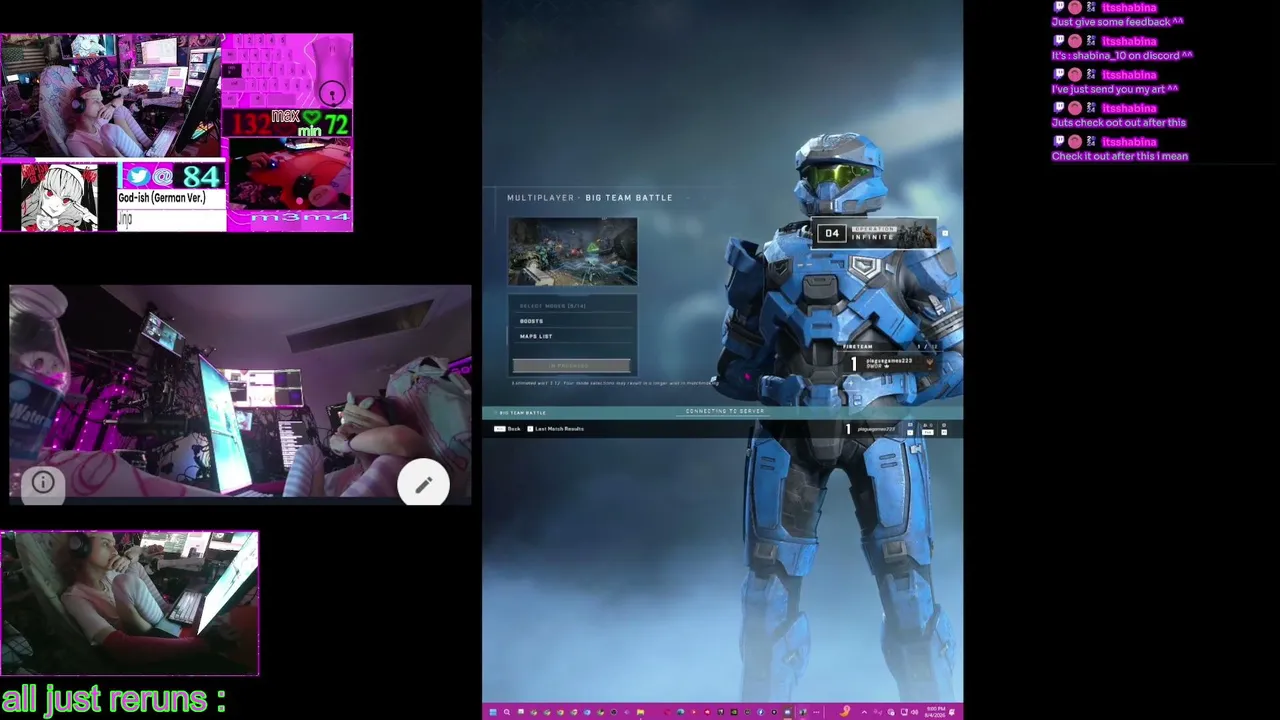Viewport: 1280px width, 720px height.
Task: Go Back in the Halo menu
Action: point(508,429)
